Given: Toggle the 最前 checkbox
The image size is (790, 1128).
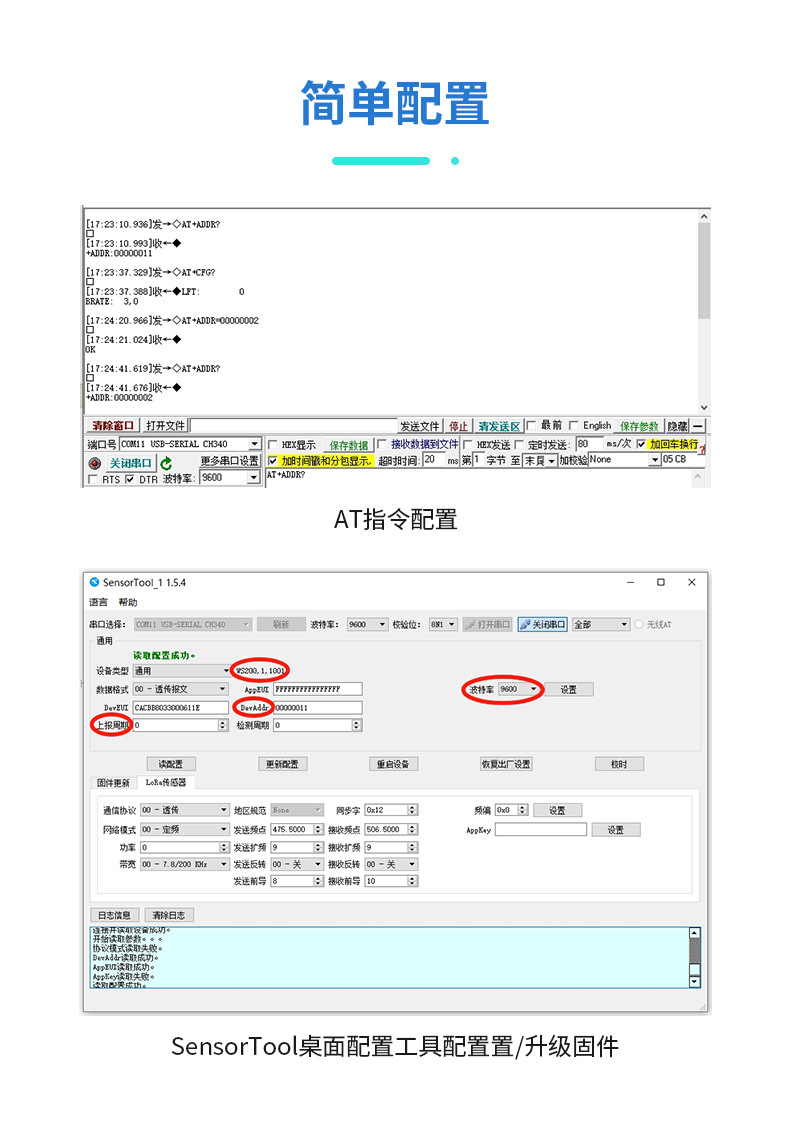Looking at the screenshot, I should (531, 426).
